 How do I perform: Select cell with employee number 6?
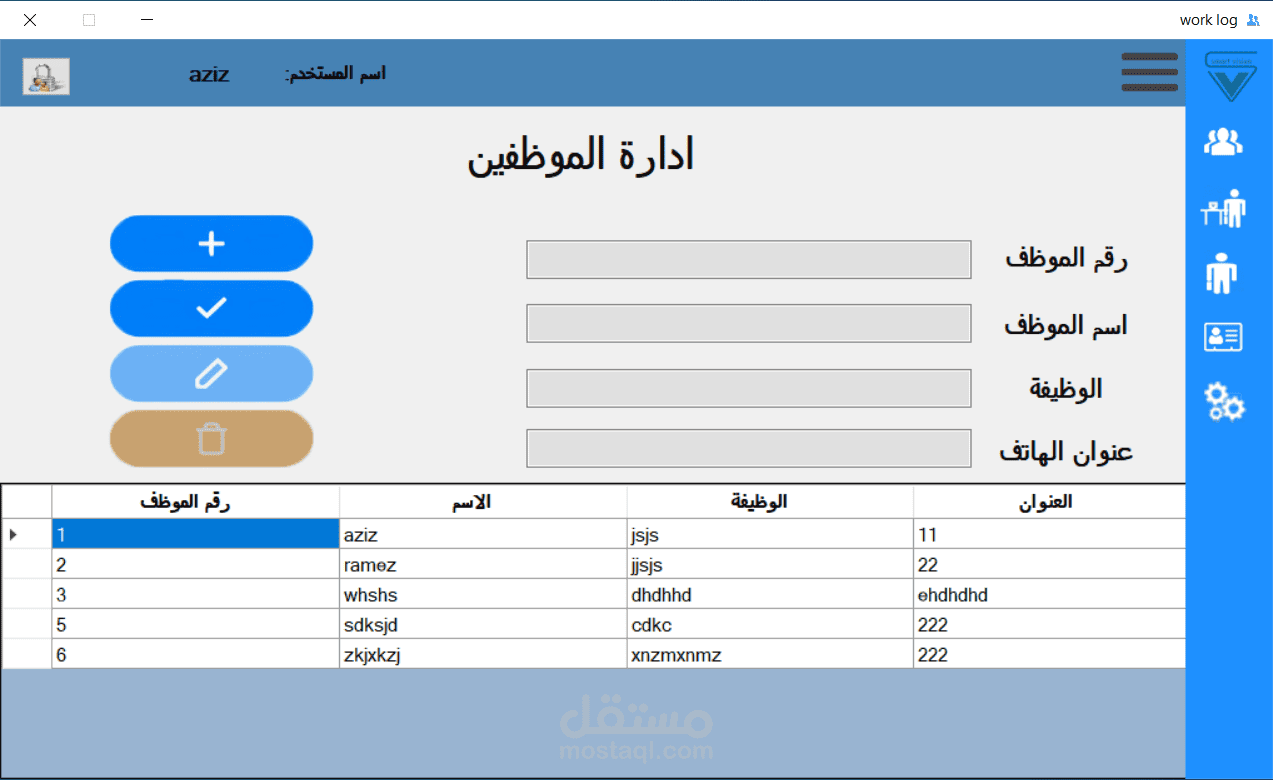point(196,654)
